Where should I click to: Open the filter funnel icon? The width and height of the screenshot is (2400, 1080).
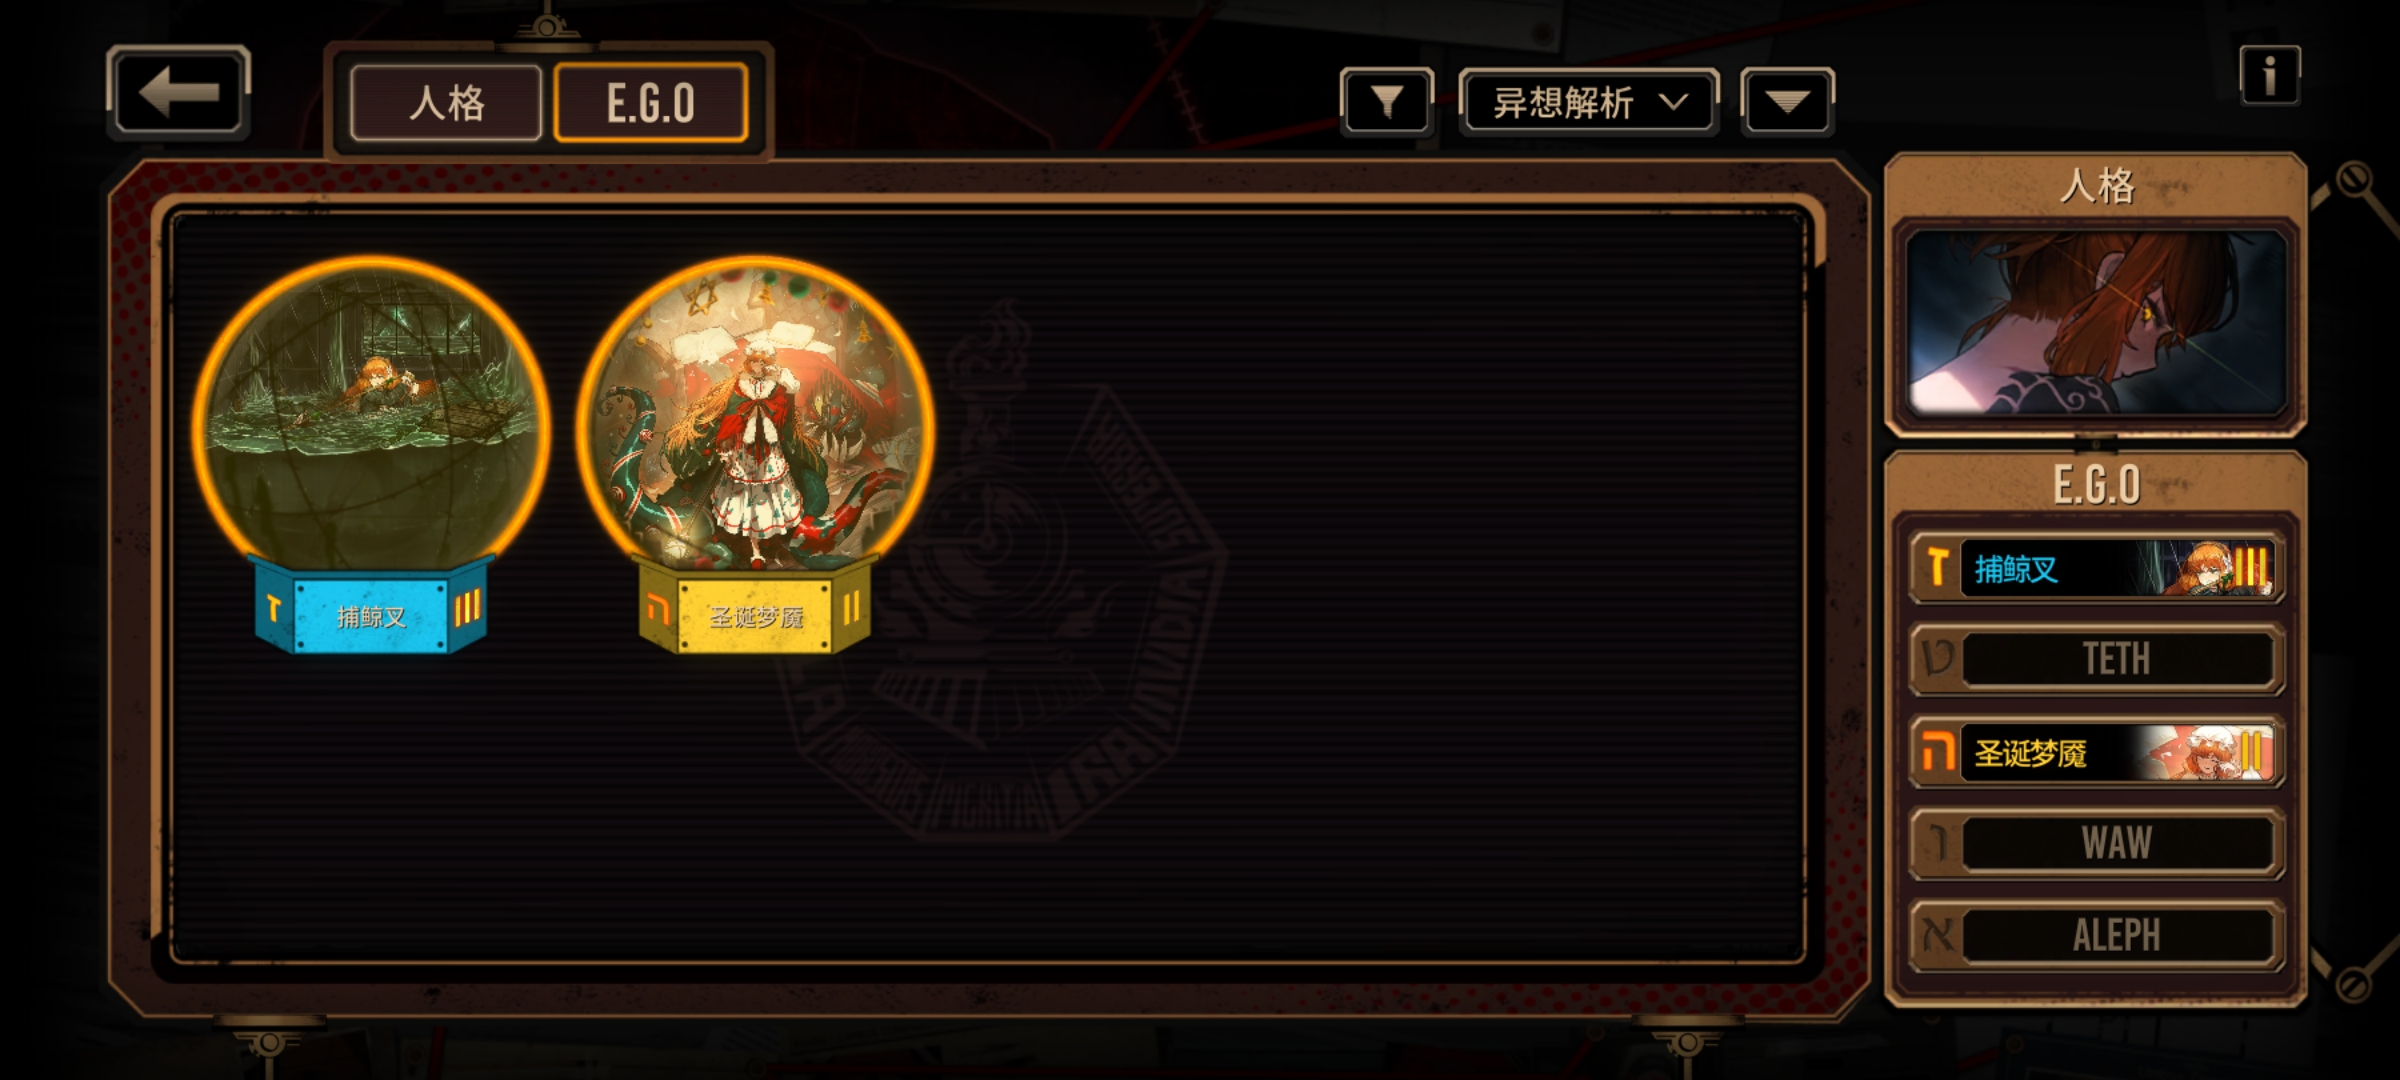tap(1387, 102)
